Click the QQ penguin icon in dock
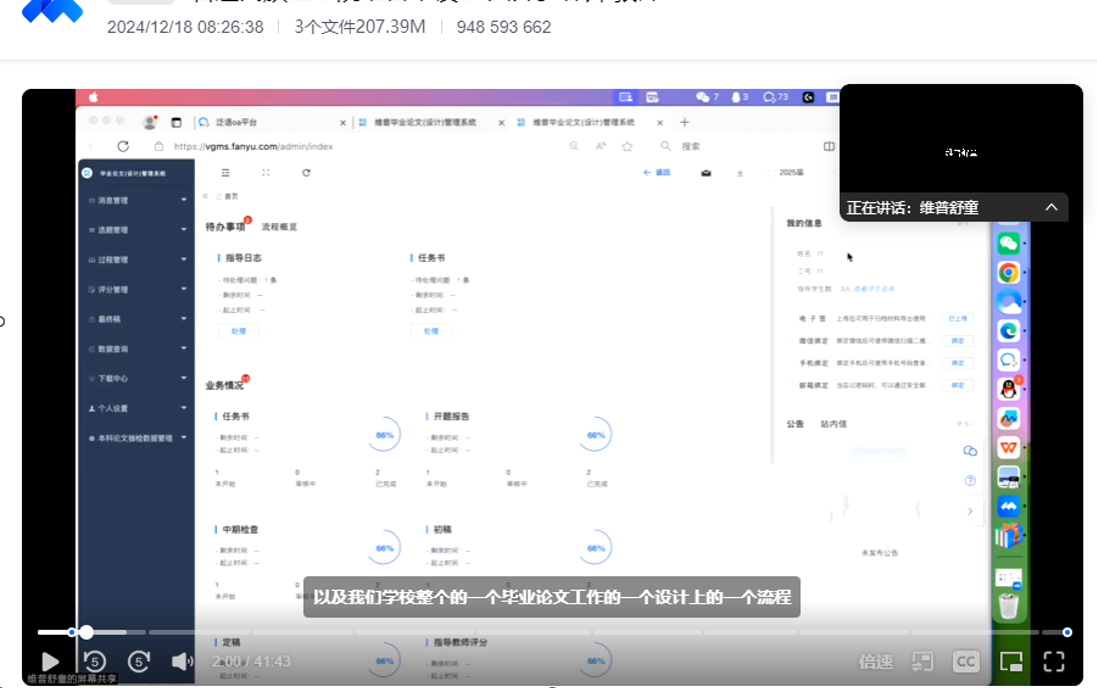This screenshot has width=1097, height=688. 1008,388
